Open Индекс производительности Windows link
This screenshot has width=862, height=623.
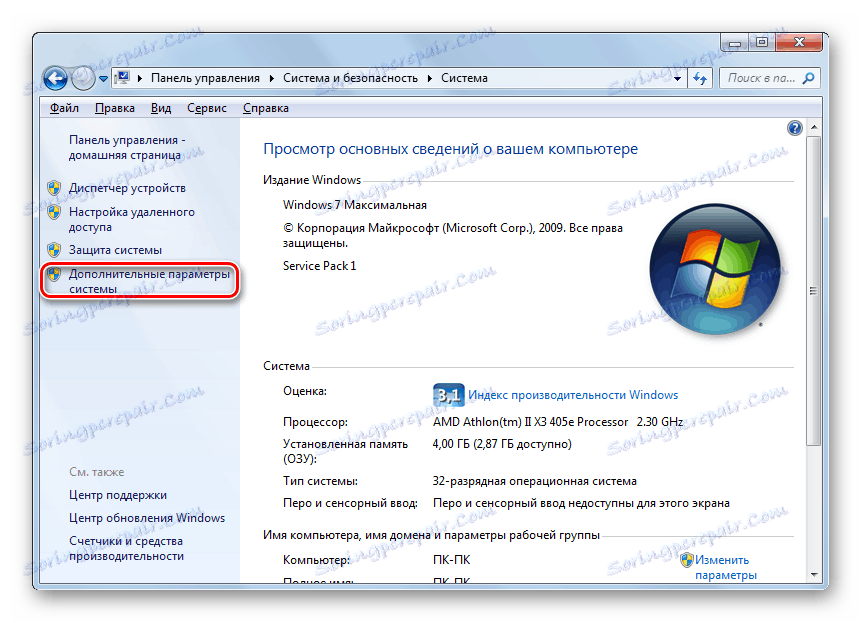coord(573,395)
